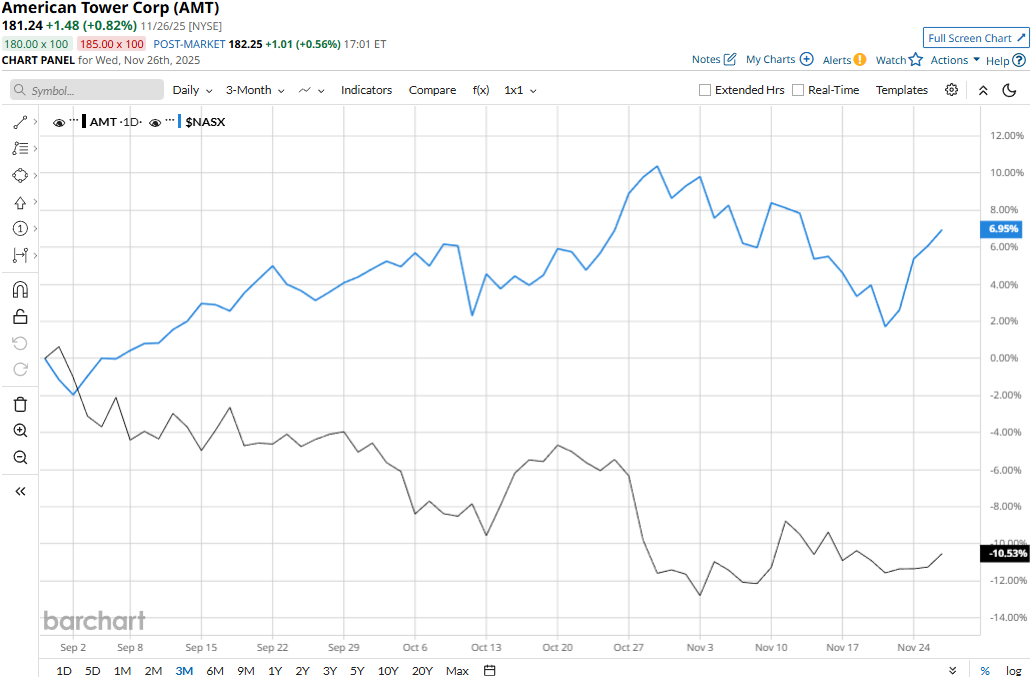Screen dimensions: 1032x677
Task: Select the arrow marker tool
Action: (20, 203)
